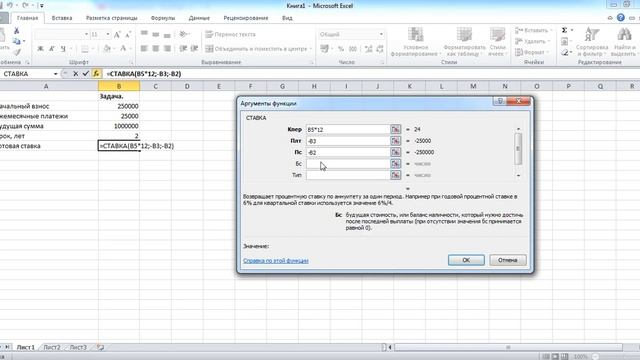Decrease font size with small A icon
Image resolution: width=640 pixels, height=360 pixels.
[128, 35]
